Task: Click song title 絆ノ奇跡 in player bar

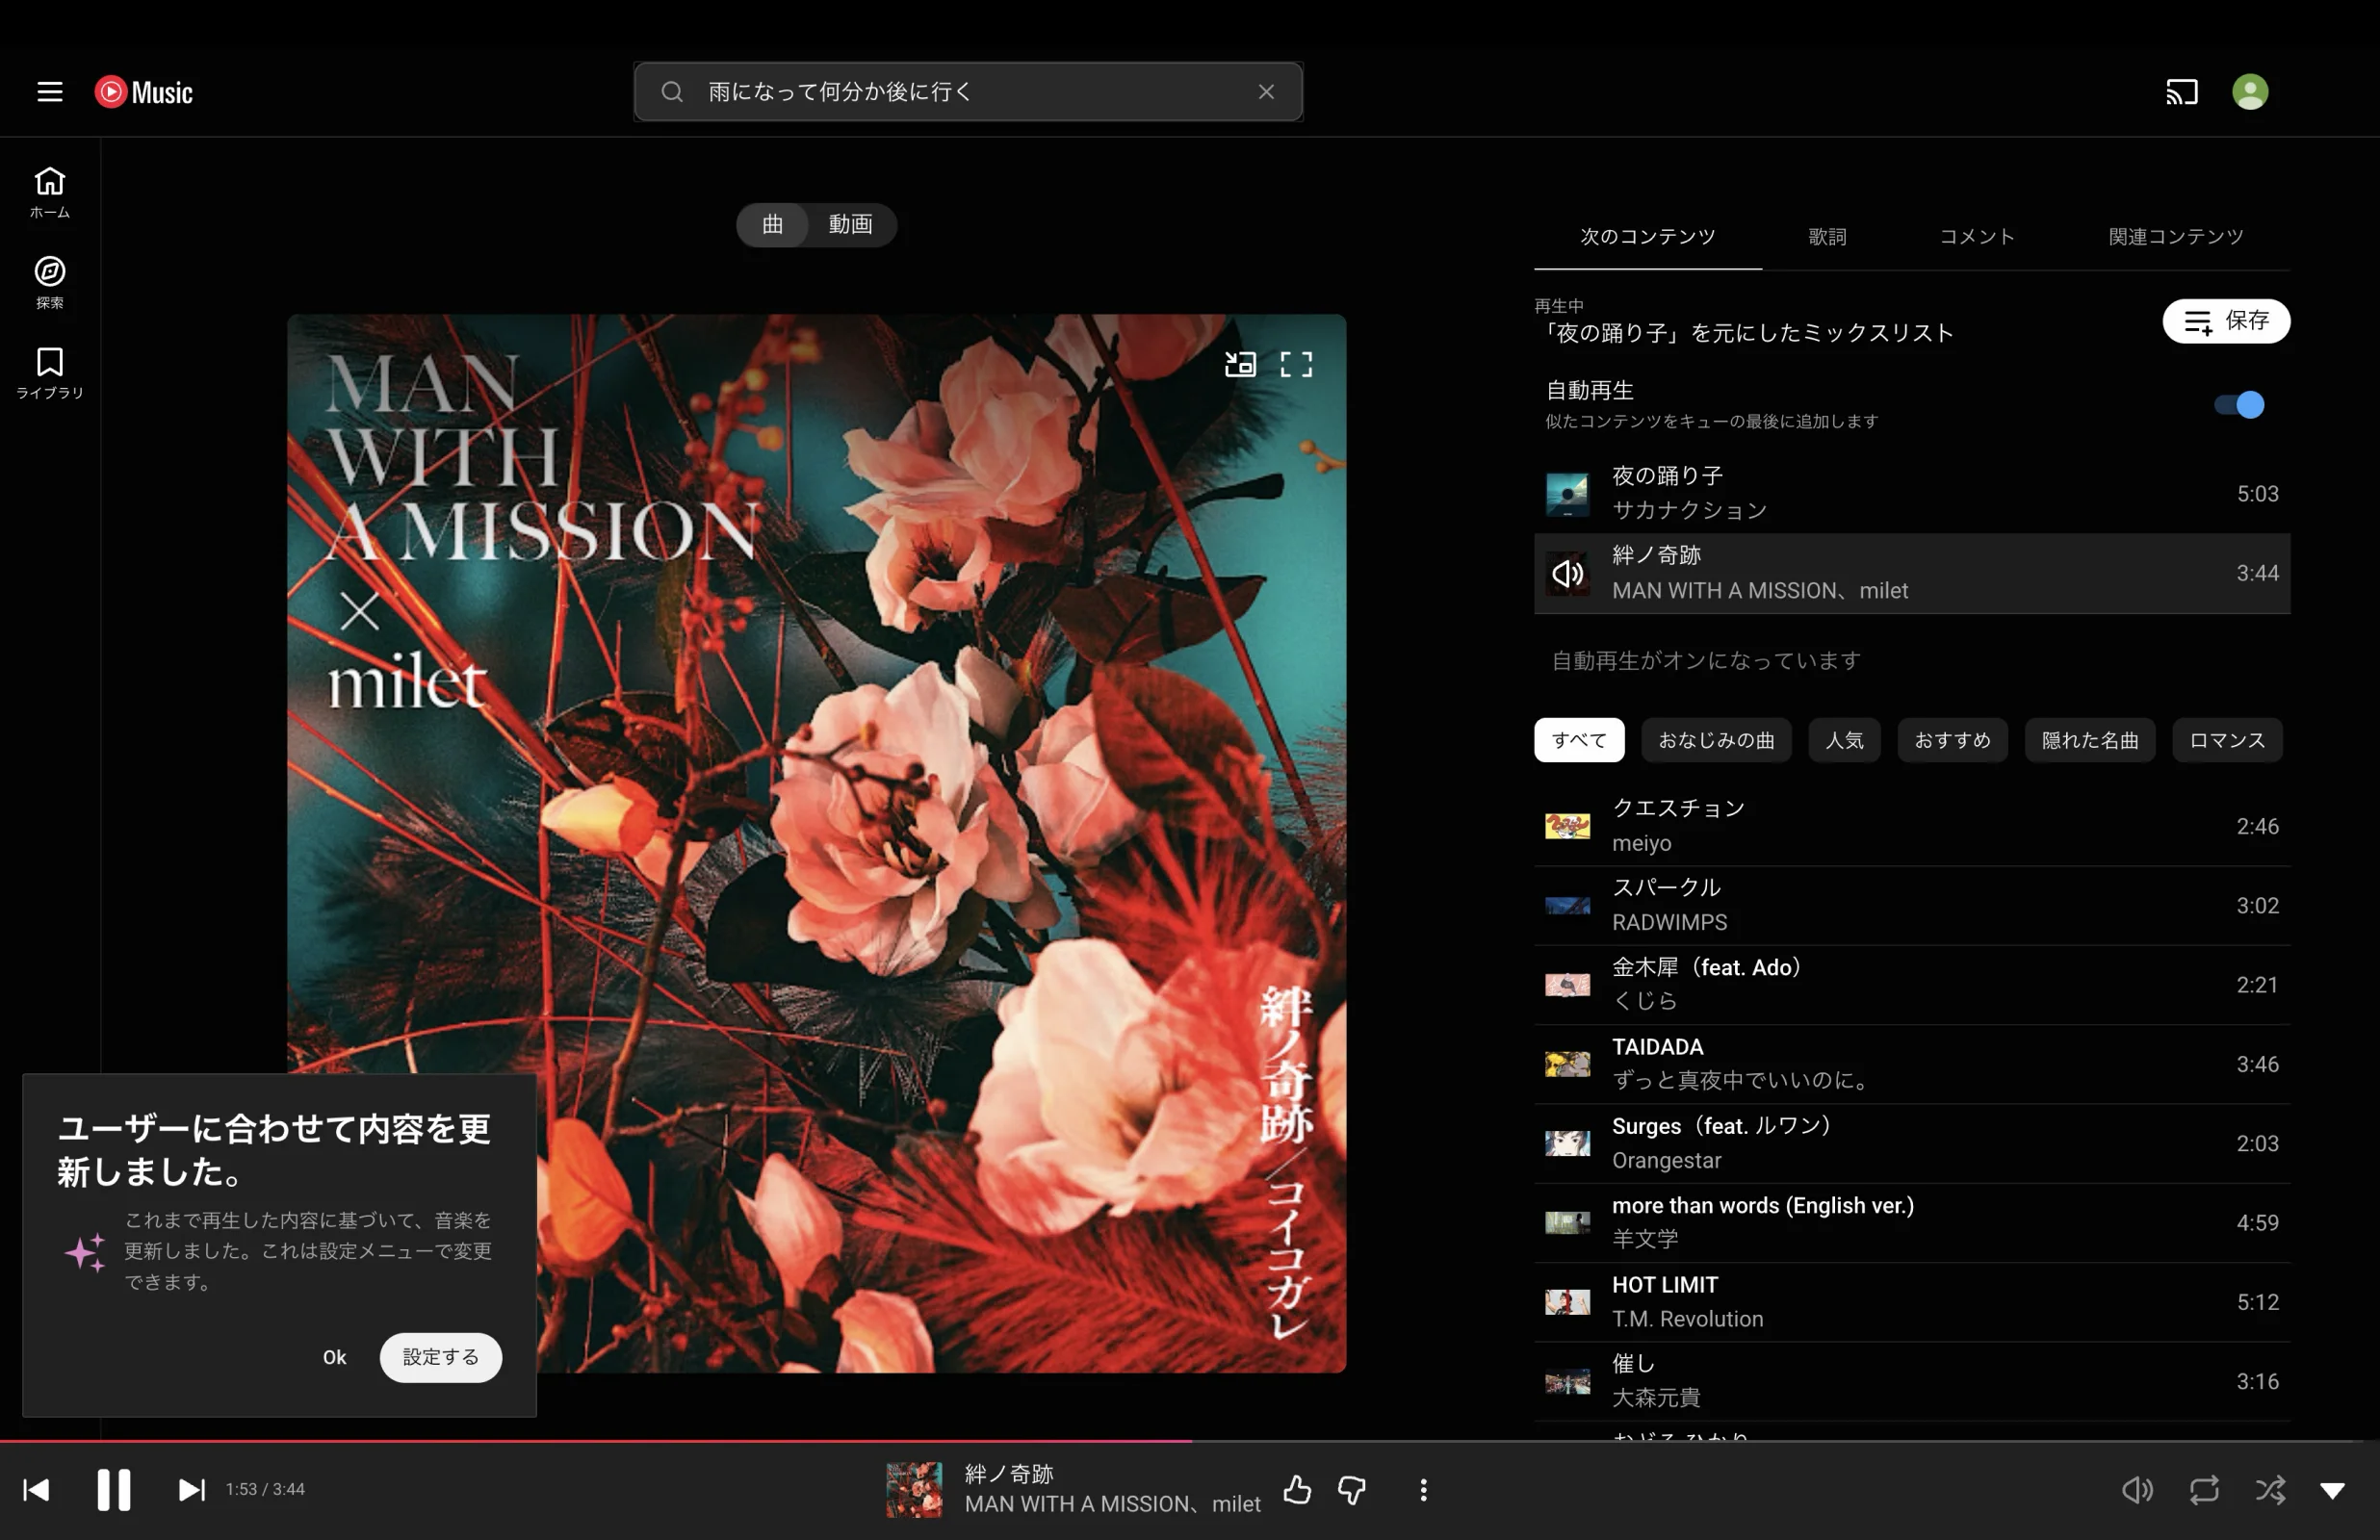Action: 1009,1474
